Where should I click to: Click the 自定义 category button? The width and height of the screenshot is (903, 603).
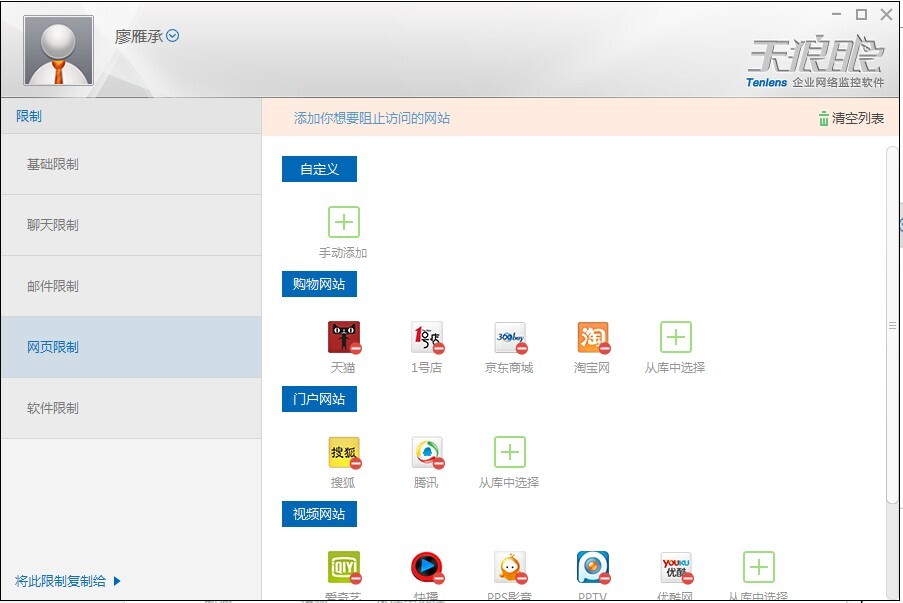(319, 169)
